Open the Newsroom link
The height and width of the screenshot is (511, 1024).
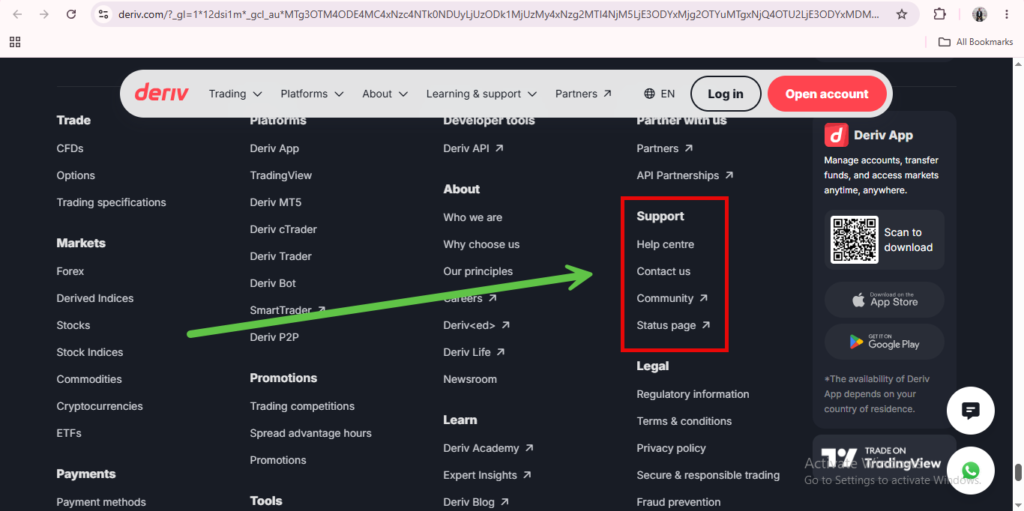click(470, 379)
